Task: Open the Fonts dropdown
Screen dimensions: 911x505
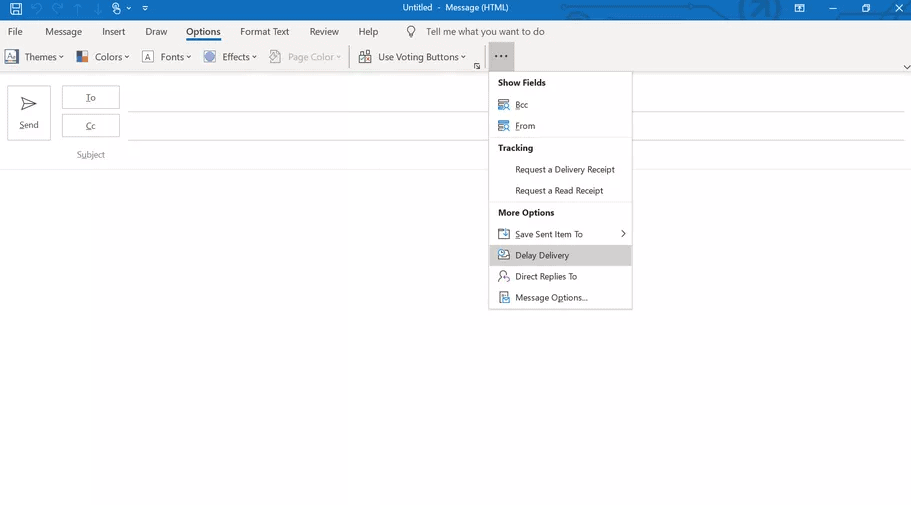Action: pyautogui.click(x=167, y=56)
